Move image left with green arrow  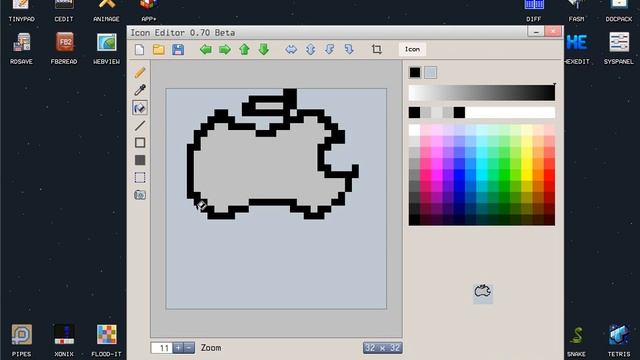(x=206, y=50)
